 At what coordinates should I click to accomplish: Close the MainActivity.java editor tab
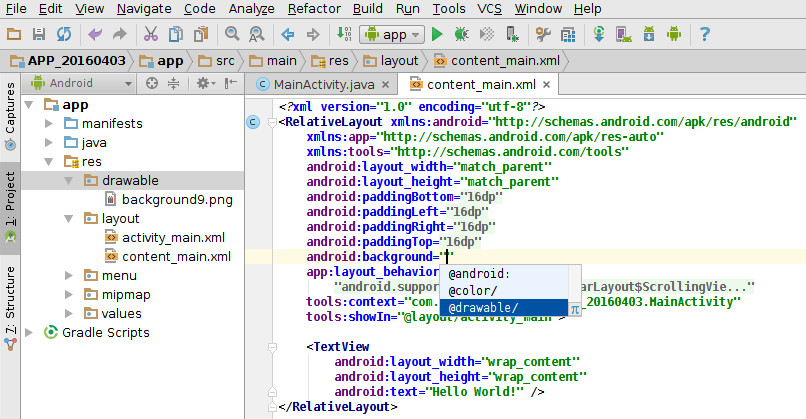(x=386, y=84)
